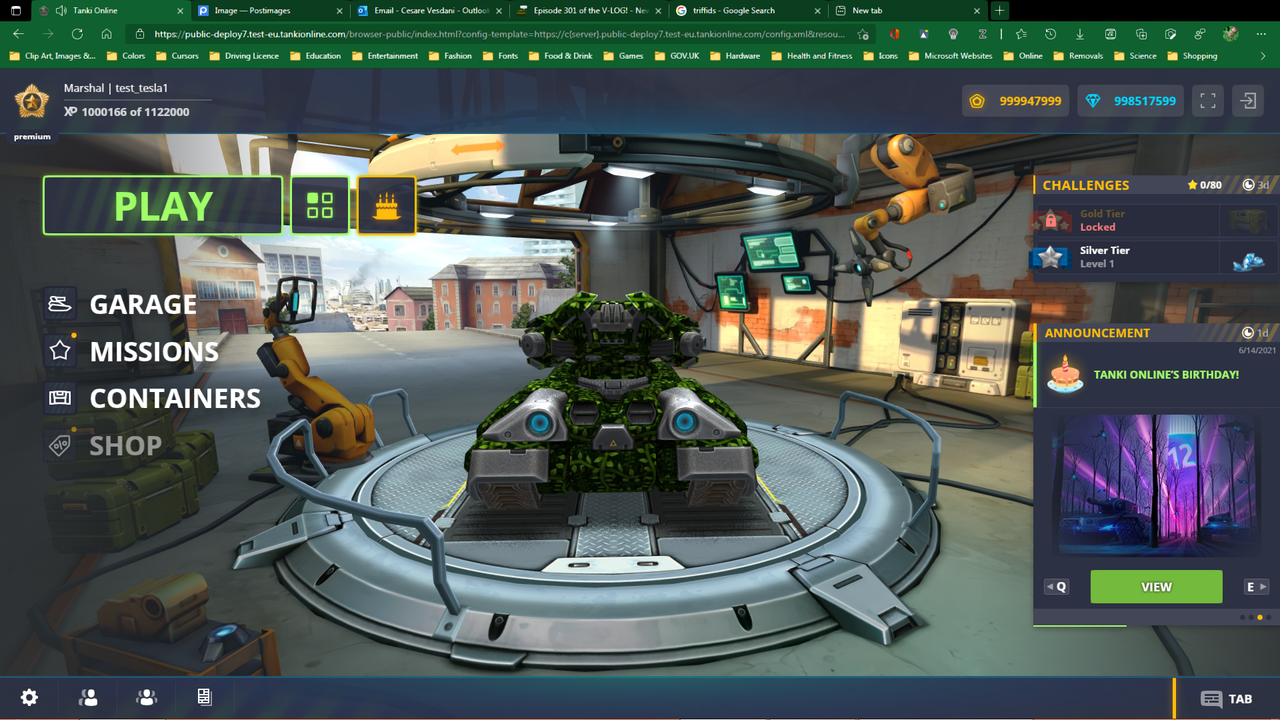Open the Entertainment bookmarks folder

[x=385, y=56]
